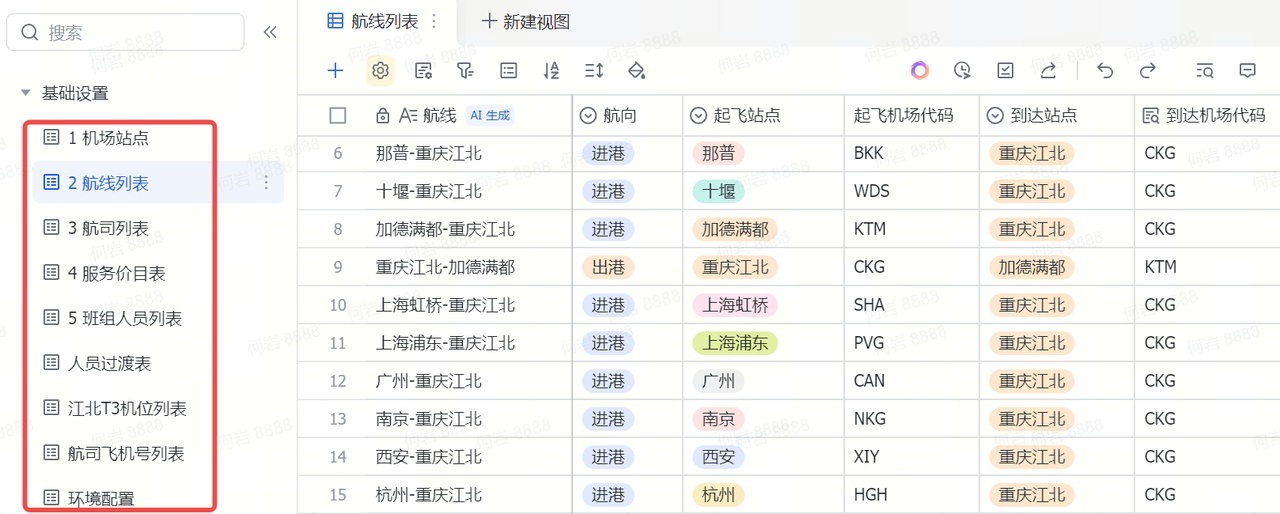Click the row height icon
The width and height of the screenshot is (1280, 514).
click(594, 70)
